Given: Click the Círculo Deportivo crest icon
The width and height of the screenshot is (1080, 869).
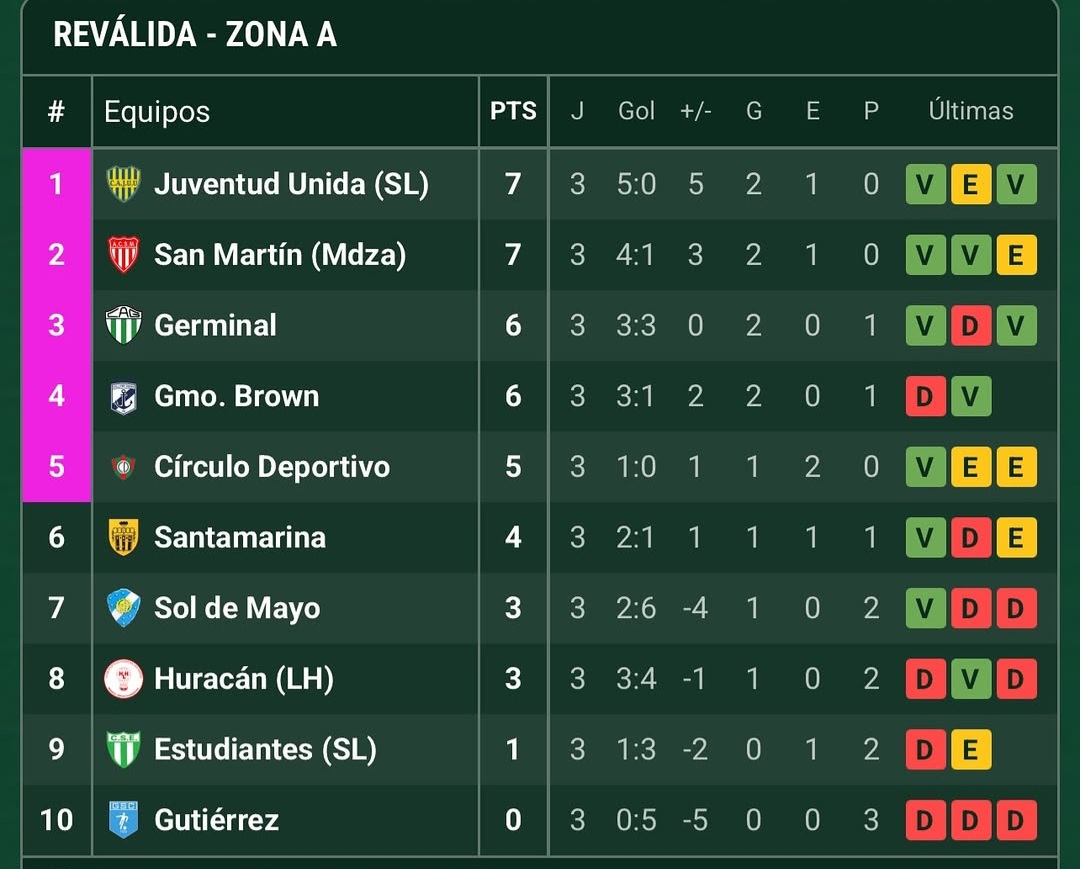Looking at the screenshot, I should [123, 467].
